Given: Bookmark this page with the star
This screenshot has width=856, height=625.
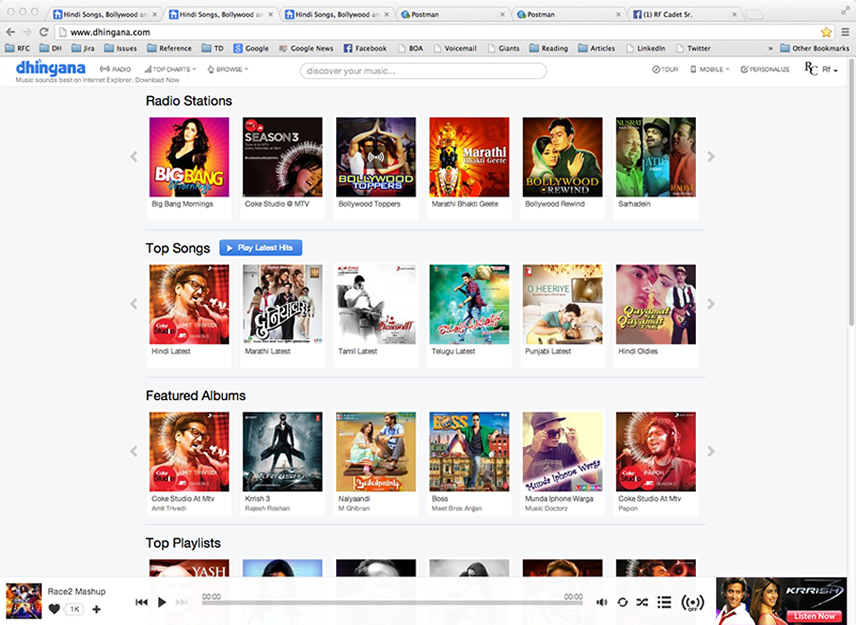Looking at the screenshot, I should tap(826, 32).
